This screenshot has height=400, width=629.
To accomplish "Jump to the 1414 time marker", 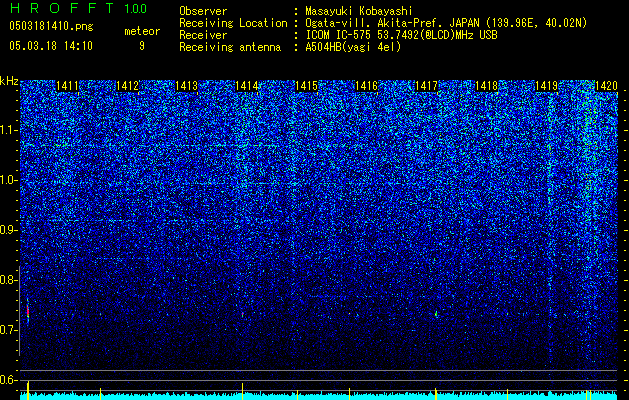I will [247, 86].
